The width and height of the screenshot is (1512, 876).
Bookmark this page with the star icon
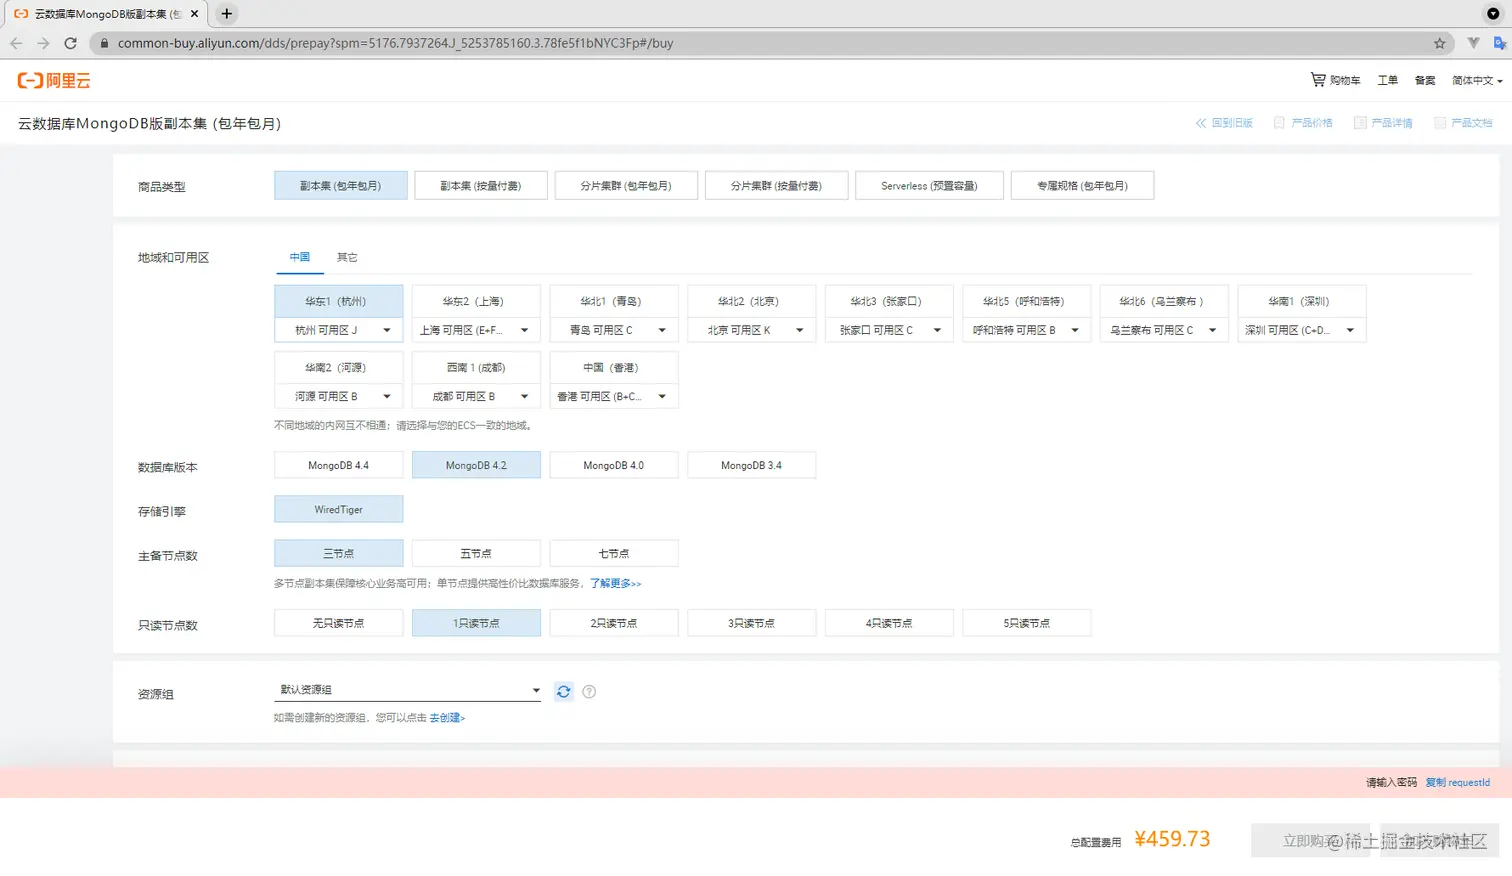[1440, 43]
